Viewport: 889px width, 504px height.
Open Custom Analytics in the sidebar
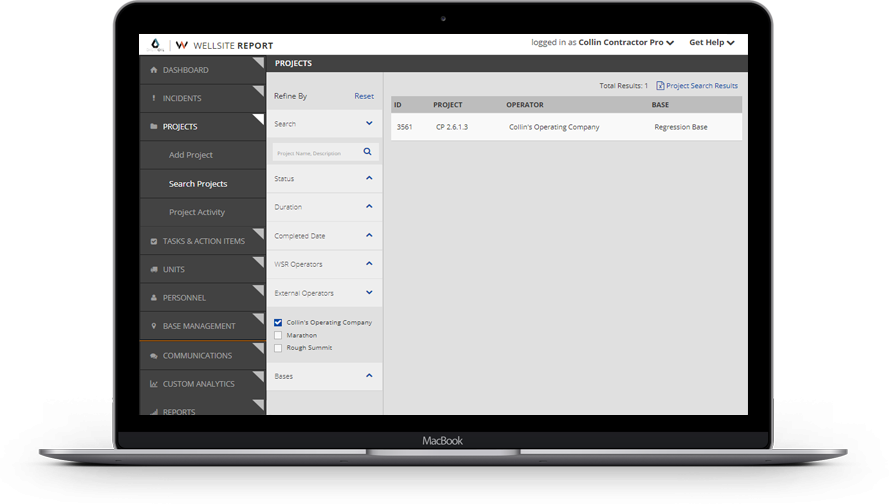point(202,384)
